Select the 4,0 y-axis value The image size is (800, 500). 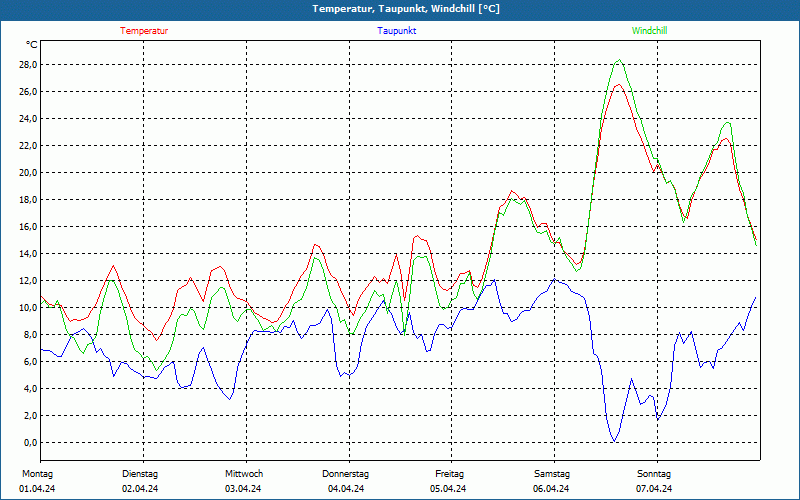coord(30,389)
